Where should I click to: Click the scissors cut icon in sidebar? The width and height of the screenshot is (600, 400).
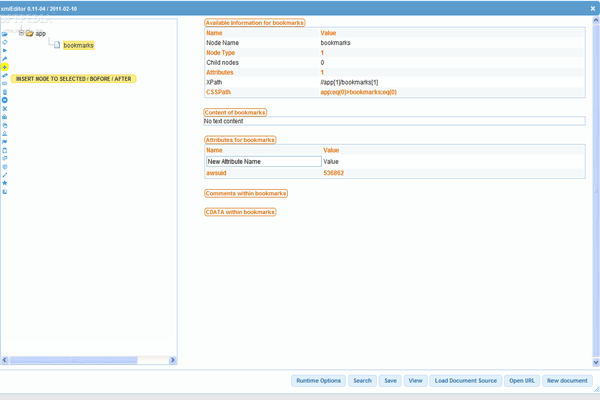tap(5, 109)
